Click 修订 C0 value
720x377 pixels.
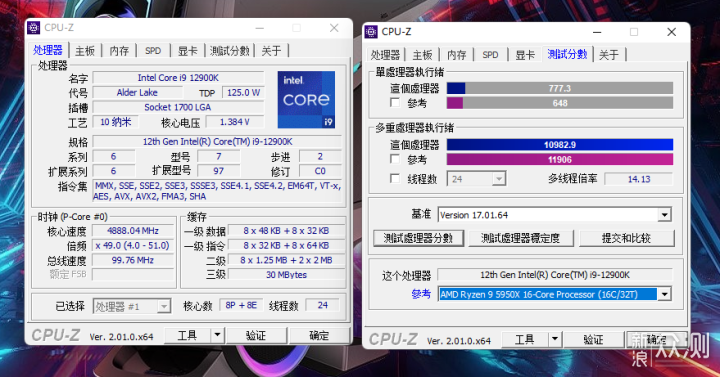320,171
